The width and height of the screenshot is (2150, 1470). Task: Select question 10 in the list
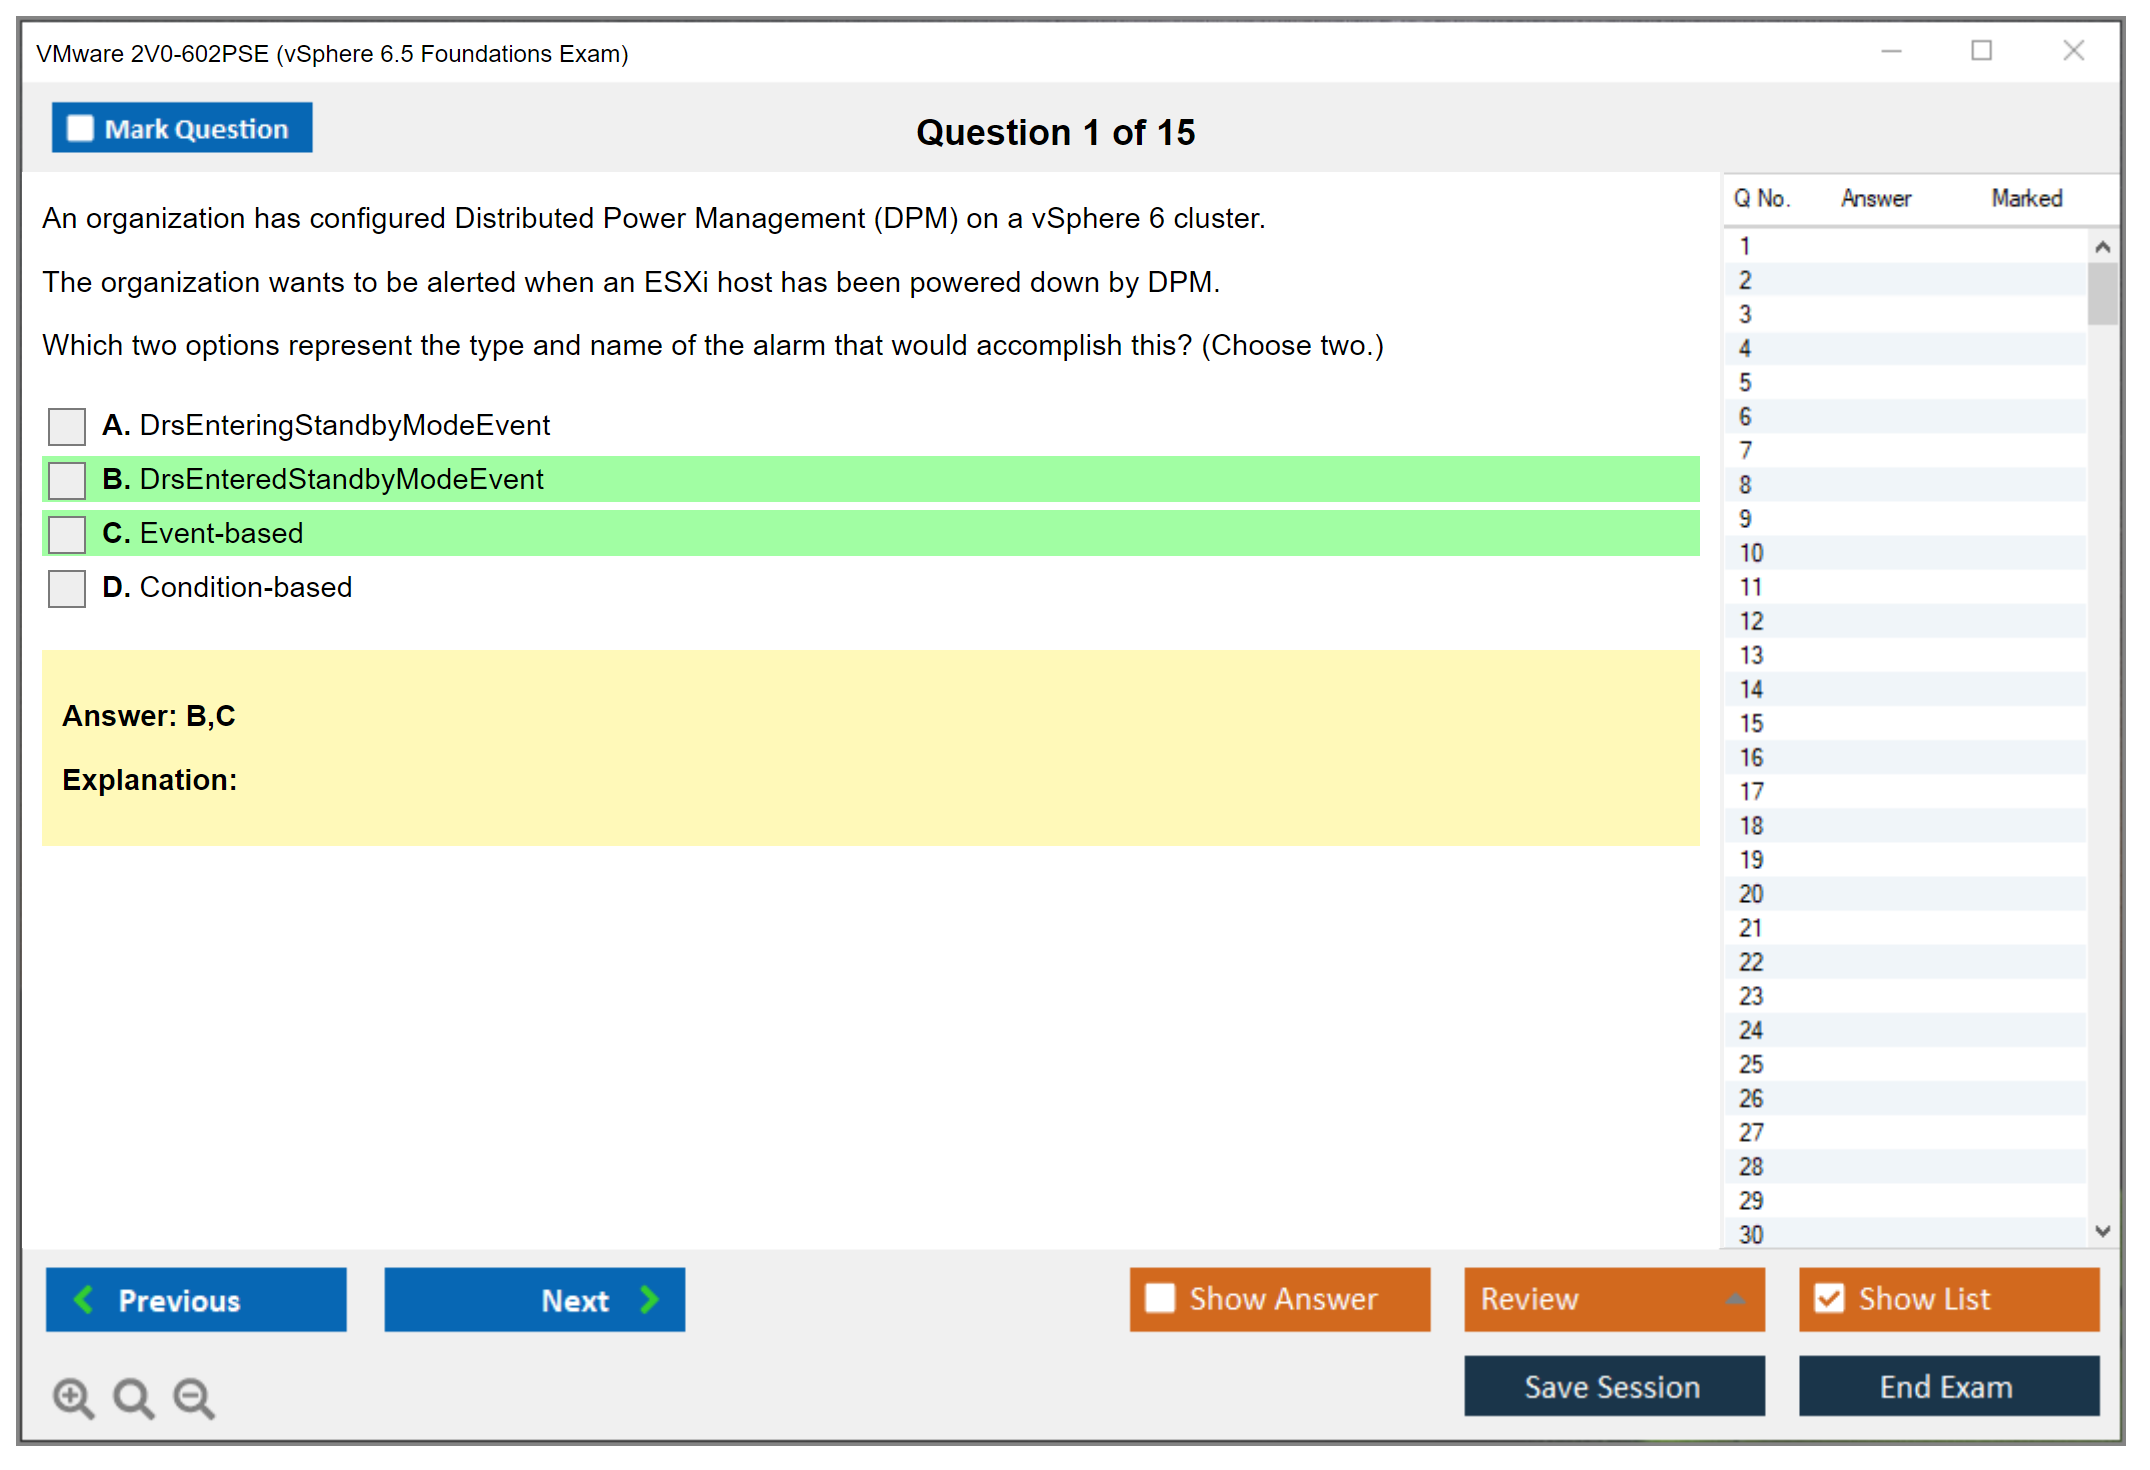coord(1751,553)
